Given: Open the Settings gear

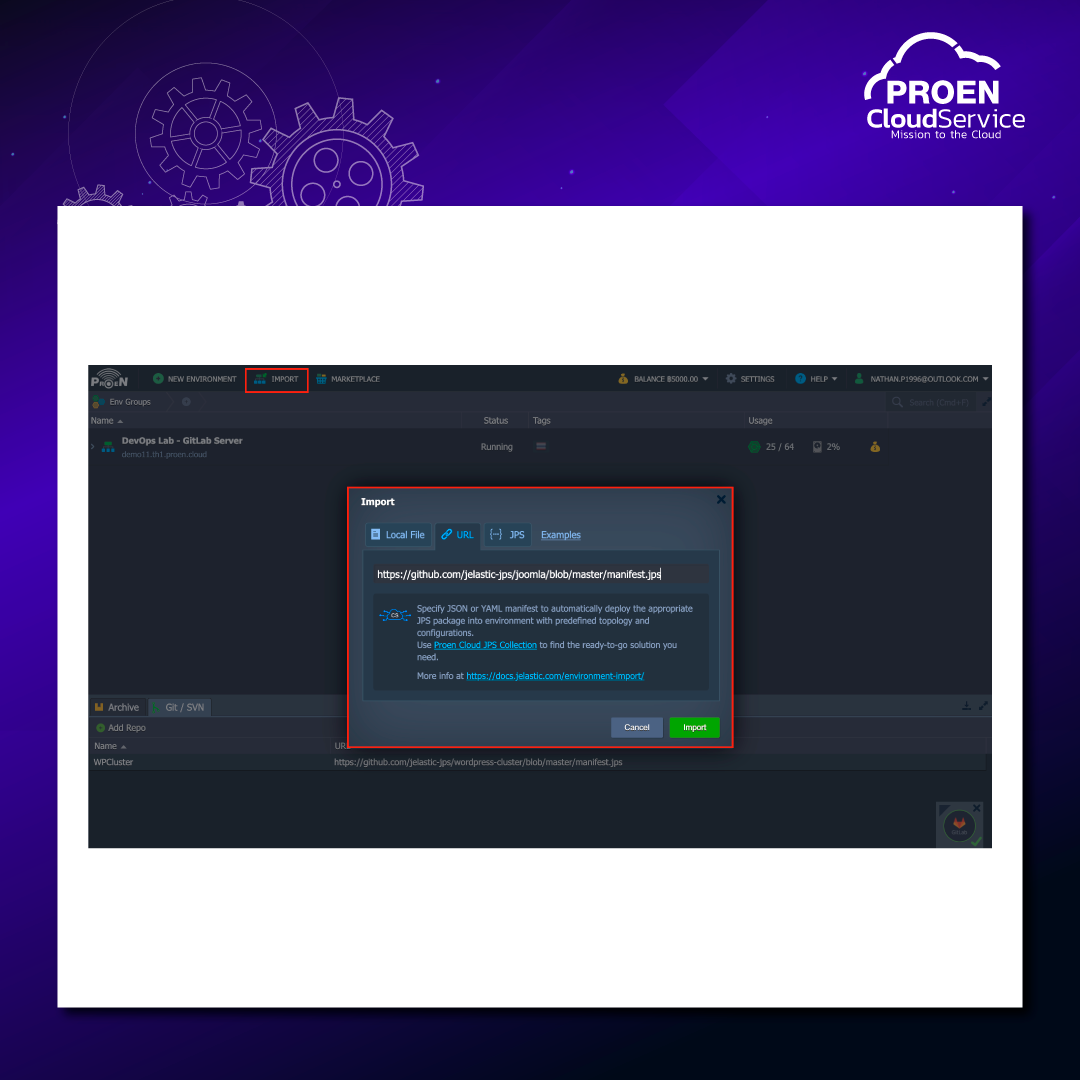Looking at the screenshot, I should coord(750,379).
